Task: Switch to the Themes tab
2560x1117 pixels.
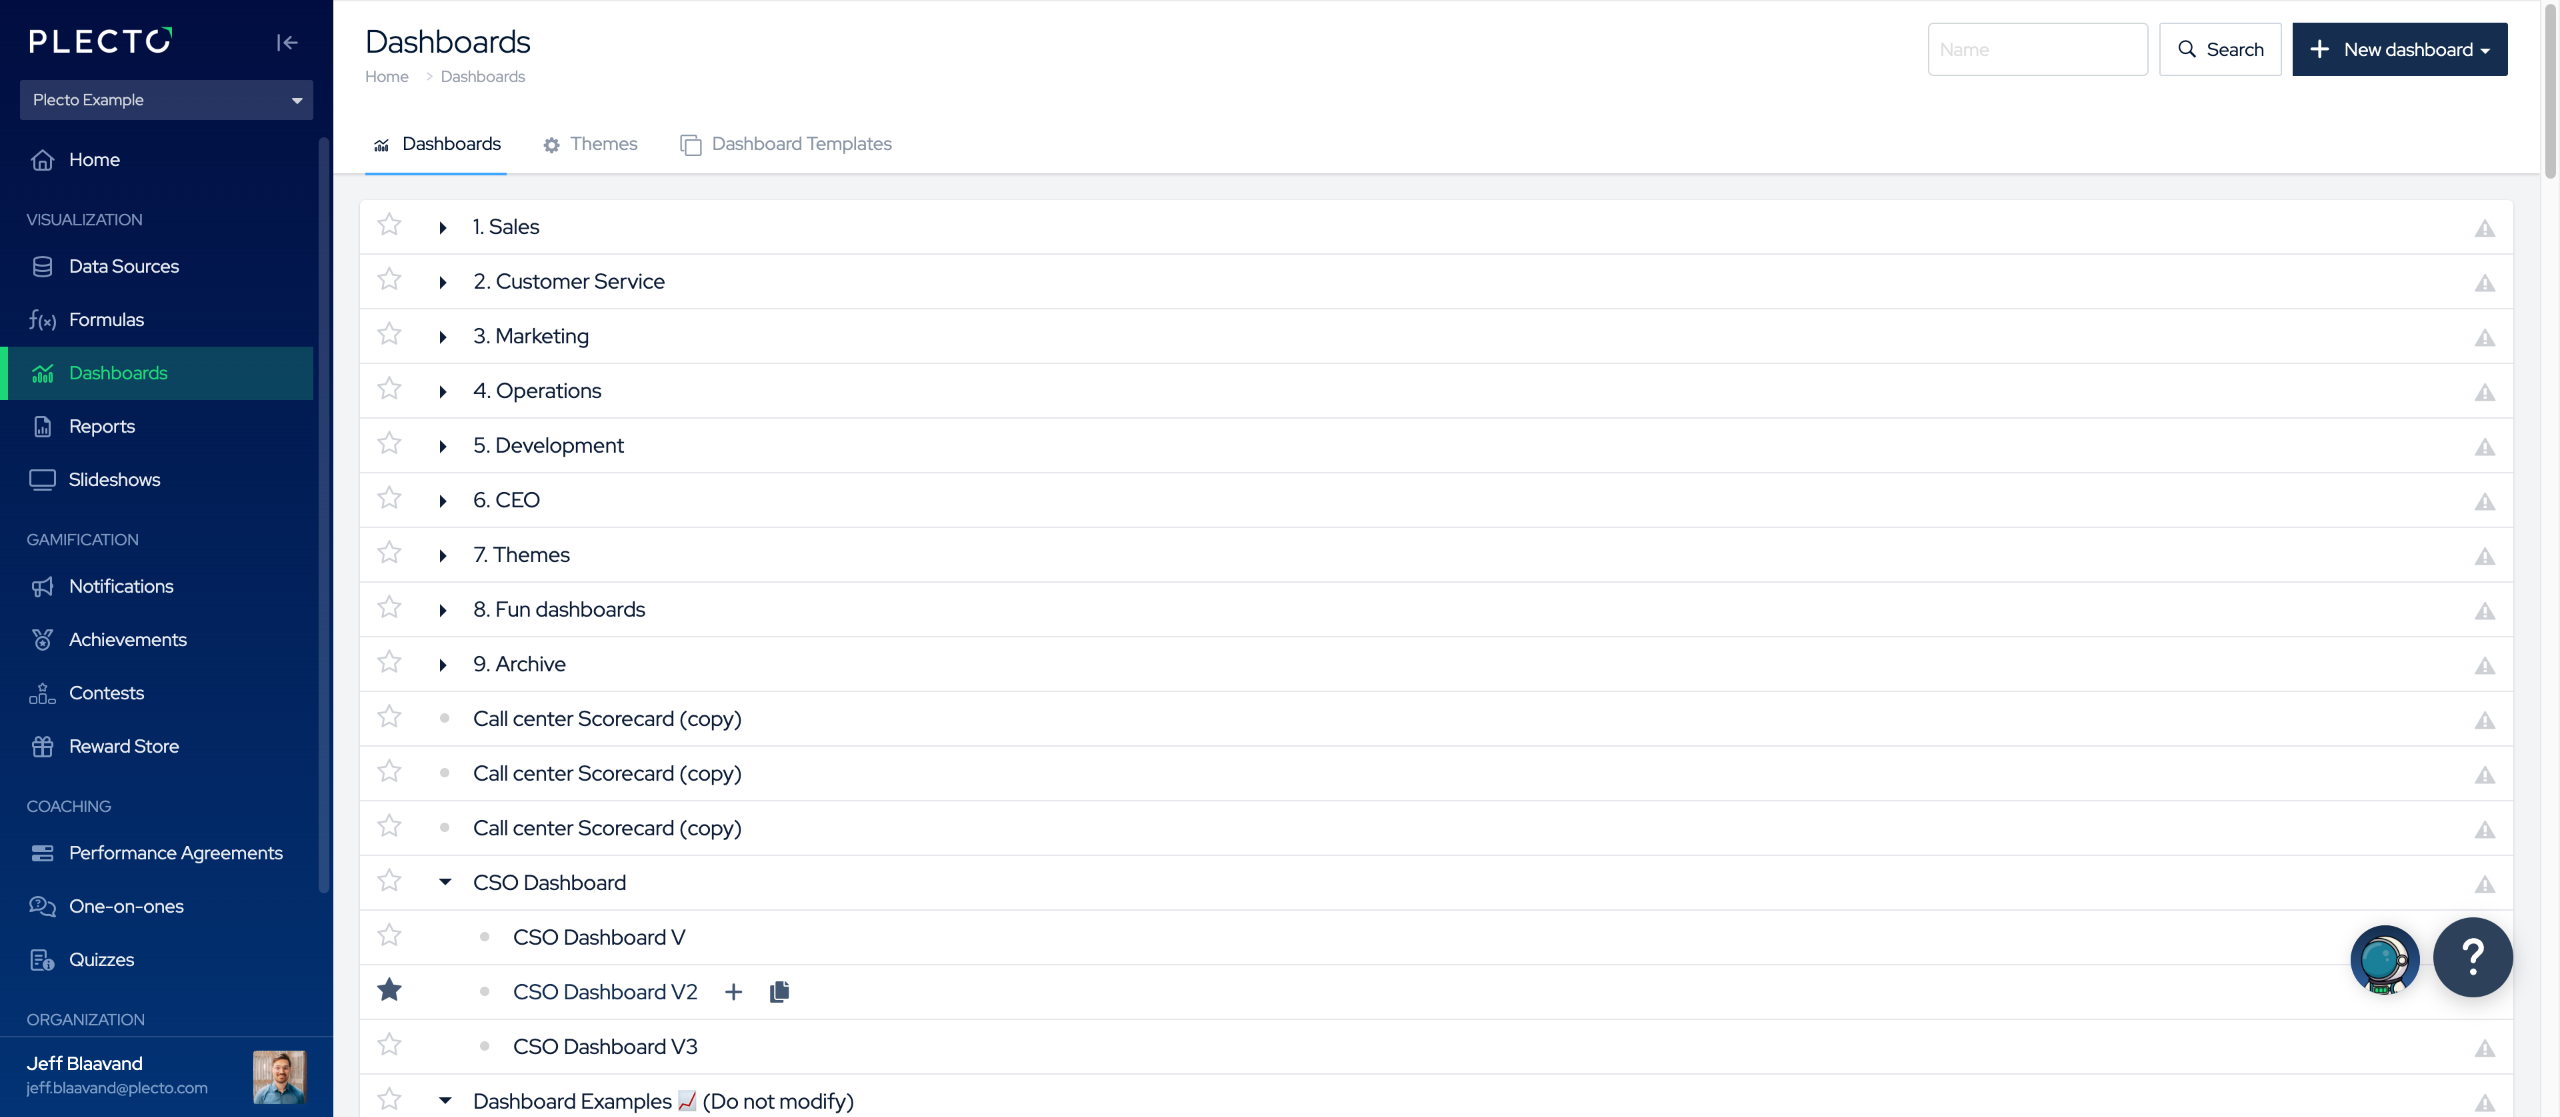Action: [x=590, y=144]
